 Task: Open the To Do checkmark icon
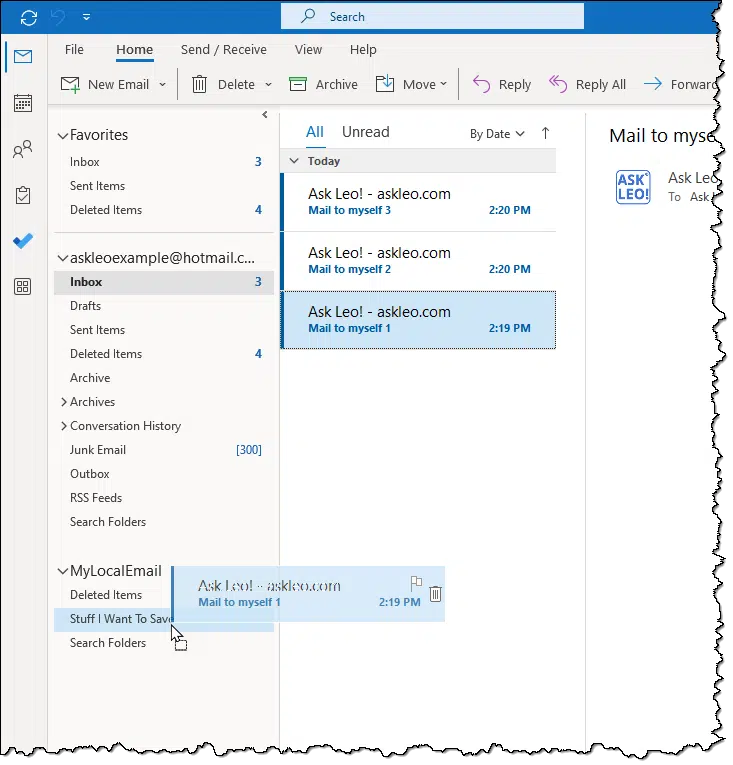click(23, 241)
